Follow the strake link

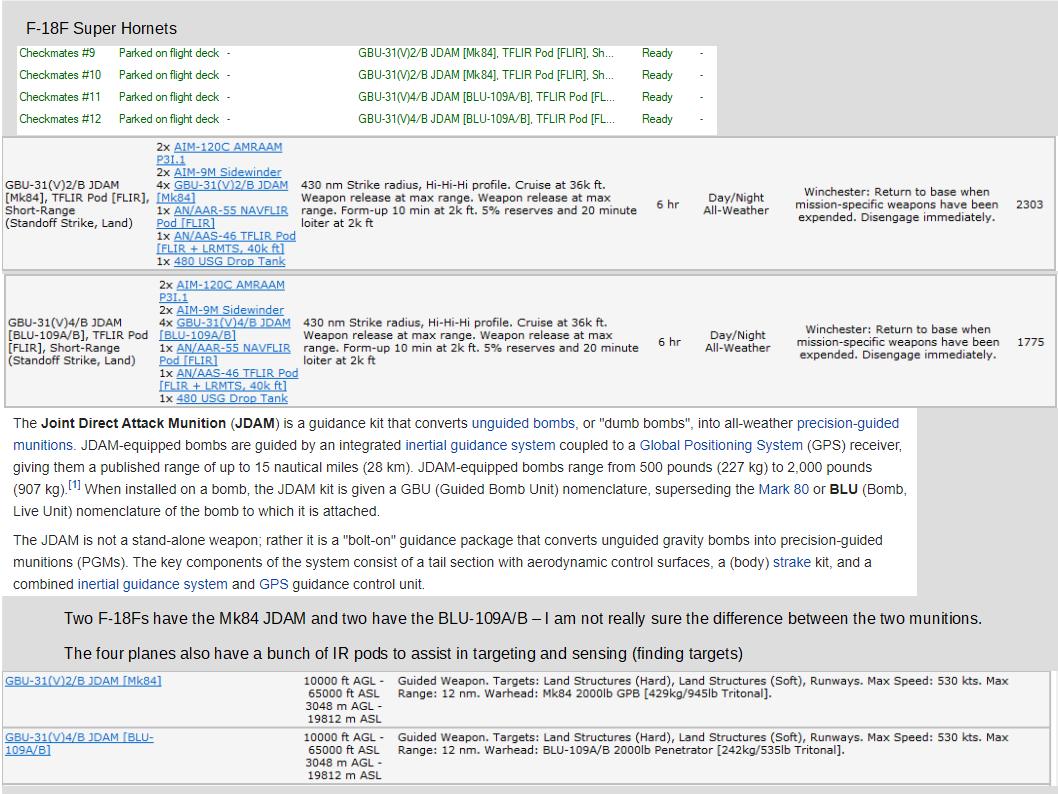(x=791, y=562)
